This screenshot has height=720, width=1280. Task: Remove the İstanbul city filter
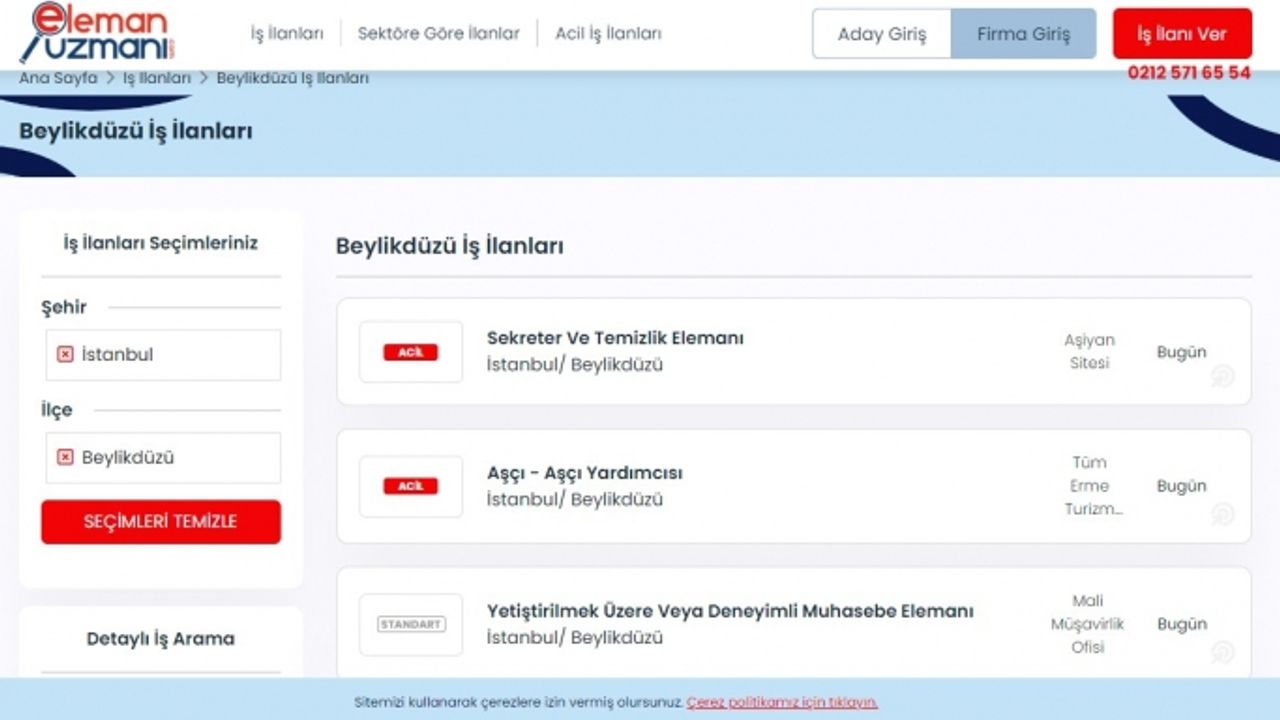click(65, 355)
